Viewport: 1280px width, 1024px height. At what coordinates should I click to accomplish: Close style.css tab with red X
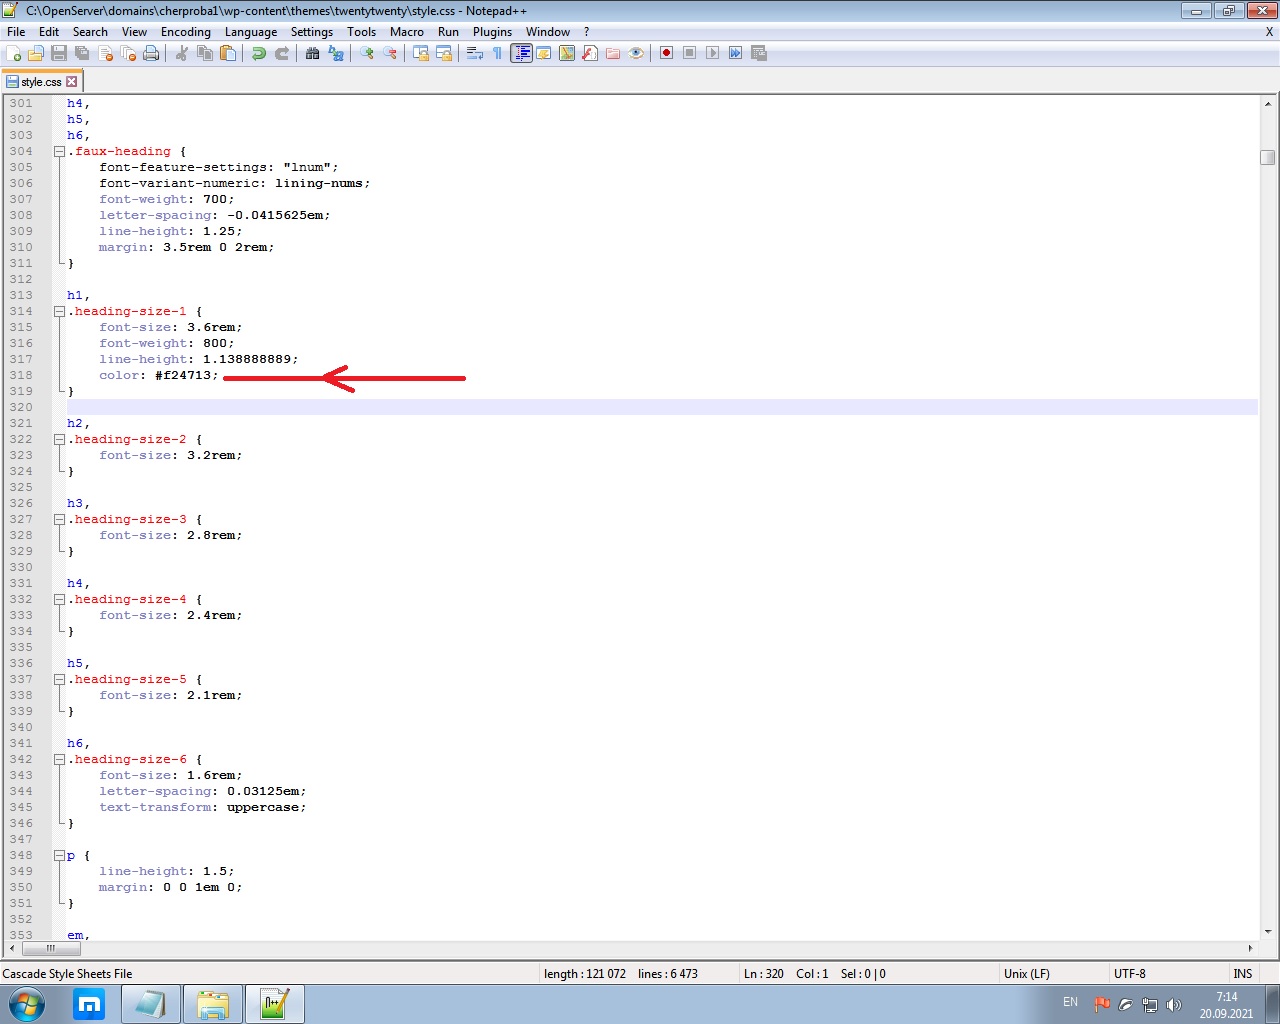(72, 82)
